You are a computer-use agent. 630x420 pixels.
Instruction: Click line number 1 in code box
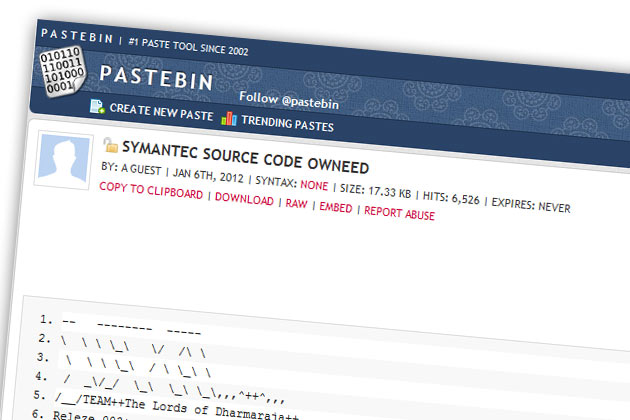pos(46,320)
